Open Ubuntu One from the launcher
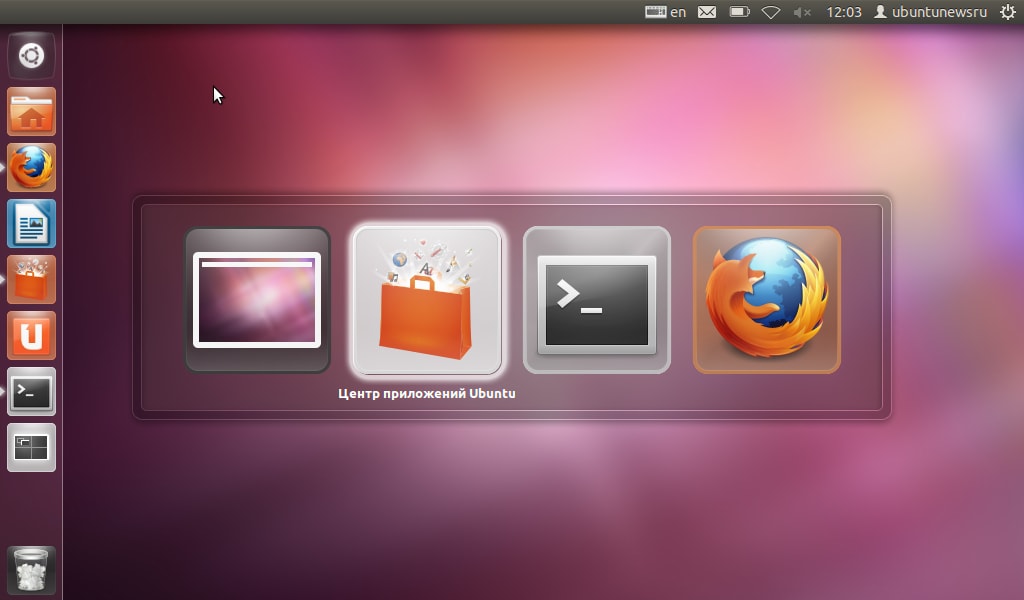The image size is (1024, 600). pyautogui.click(x=31, y=336)
